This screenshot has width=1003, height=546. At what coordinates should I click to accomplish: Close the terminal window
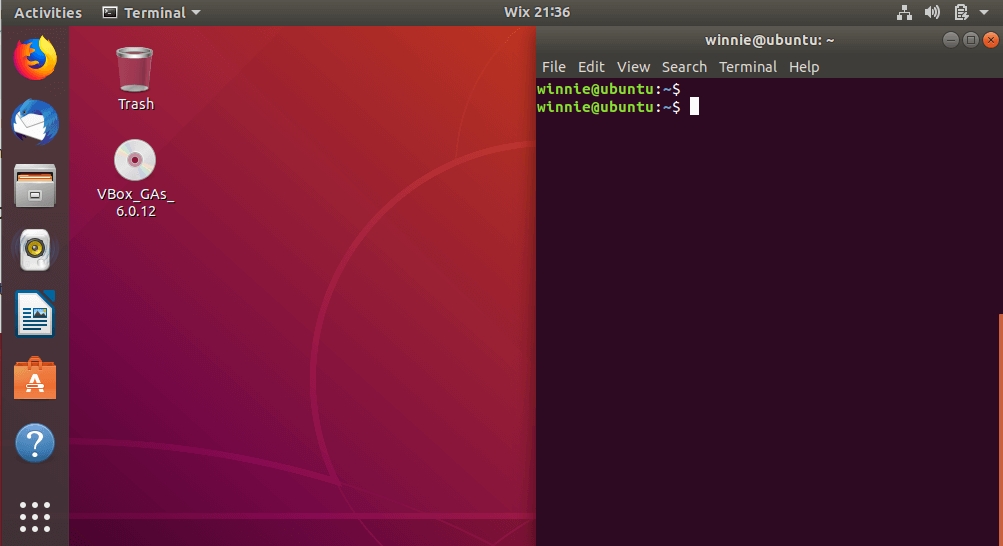click(990, 40)
